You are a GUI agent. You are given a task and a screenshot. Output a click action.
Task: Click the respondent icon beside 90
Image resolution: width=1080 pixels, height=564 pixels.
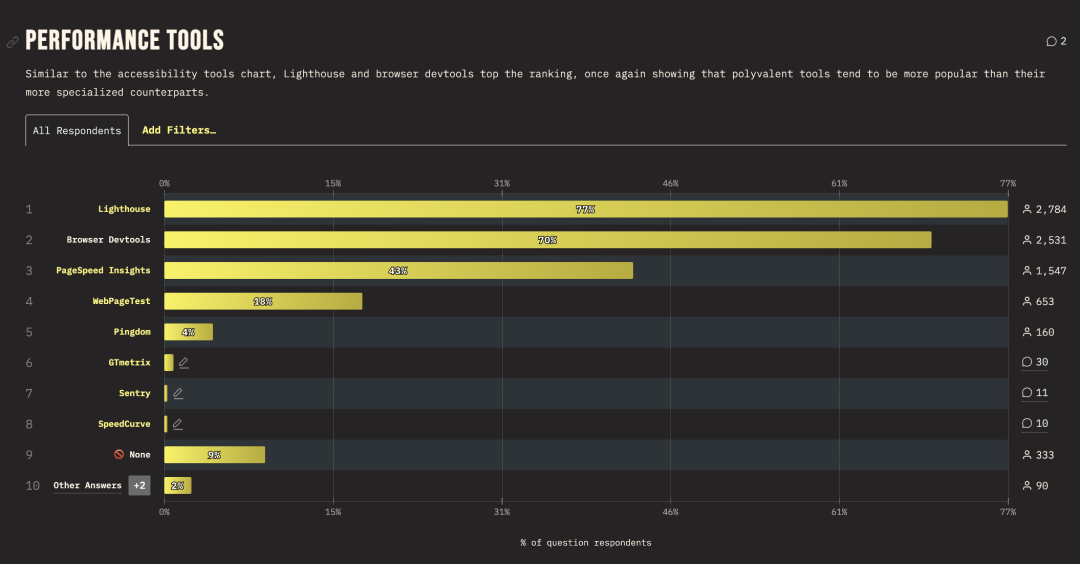pyautogui.click(x=1027, y=485)
